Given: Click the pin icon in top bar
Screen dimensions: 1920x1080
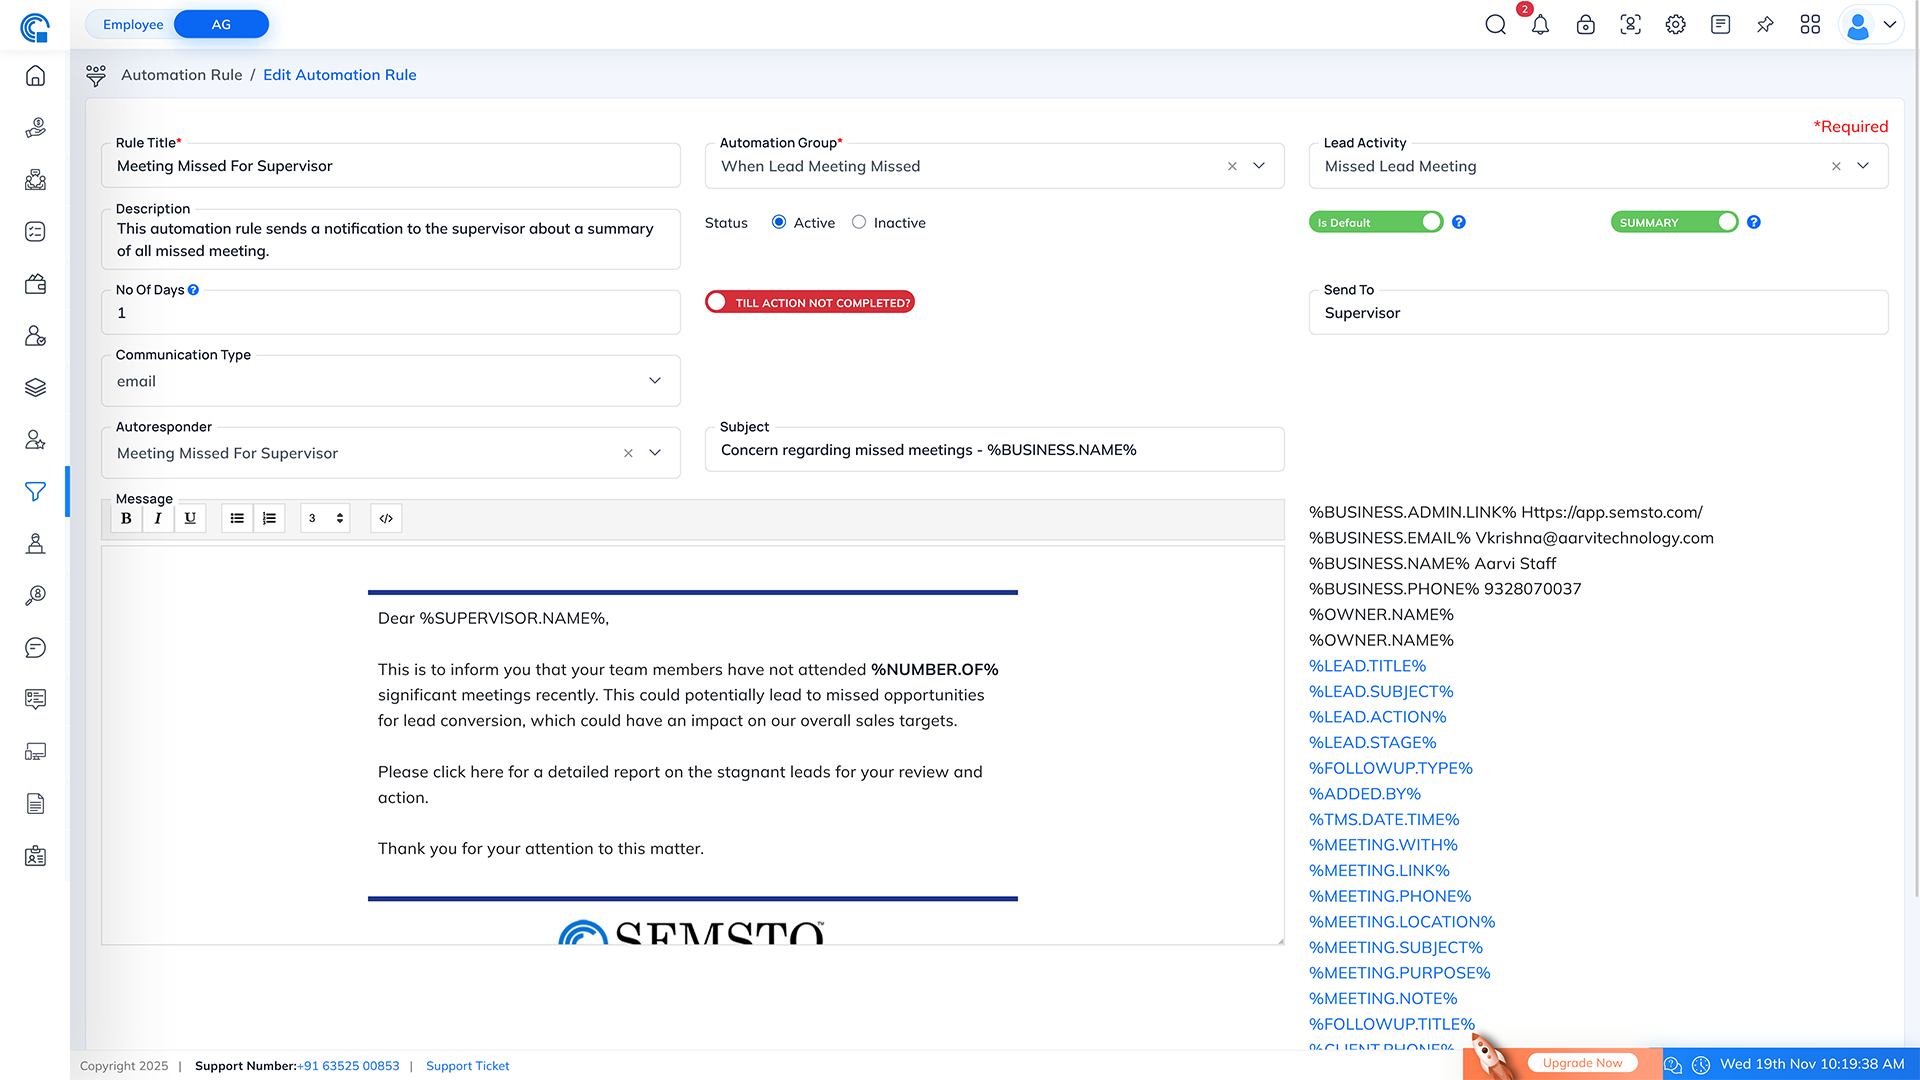Looking at the screenshot, I should [x=1765, y=25].
